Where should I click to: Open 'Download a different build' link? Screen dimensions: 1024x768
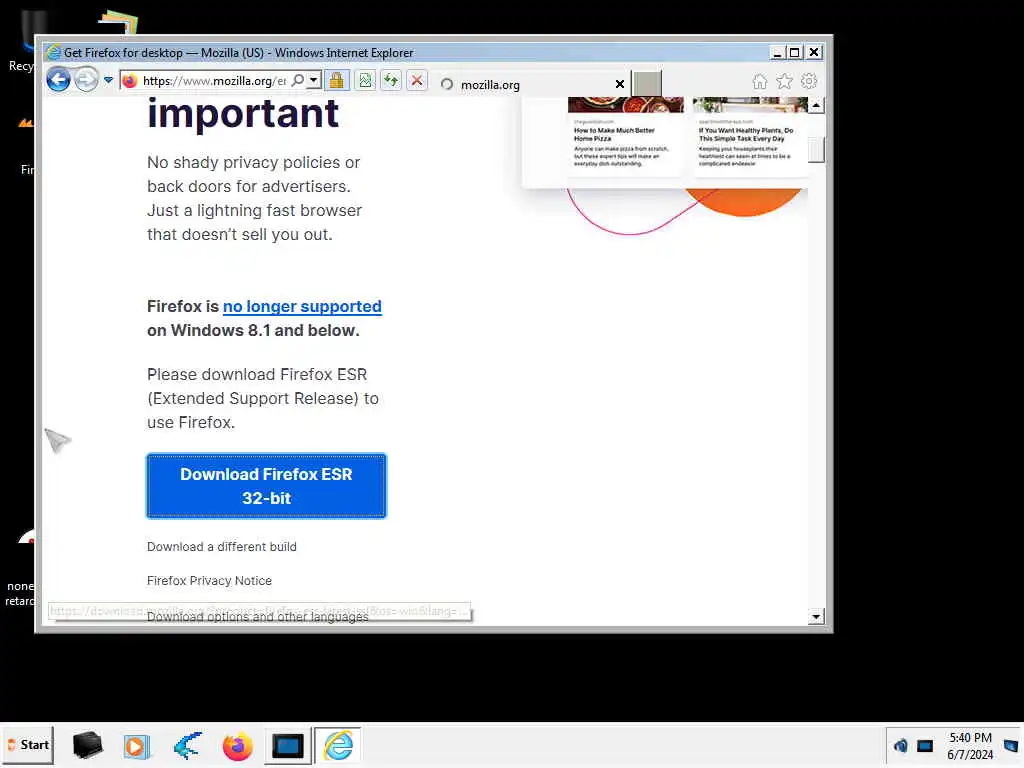point(221,547)
